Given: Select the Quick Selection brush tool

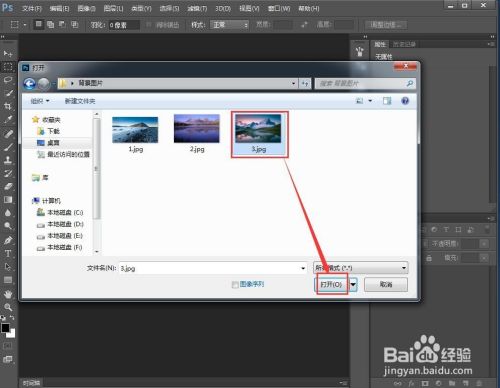Looking at the screenshot, I should click(x=8, y=93).
